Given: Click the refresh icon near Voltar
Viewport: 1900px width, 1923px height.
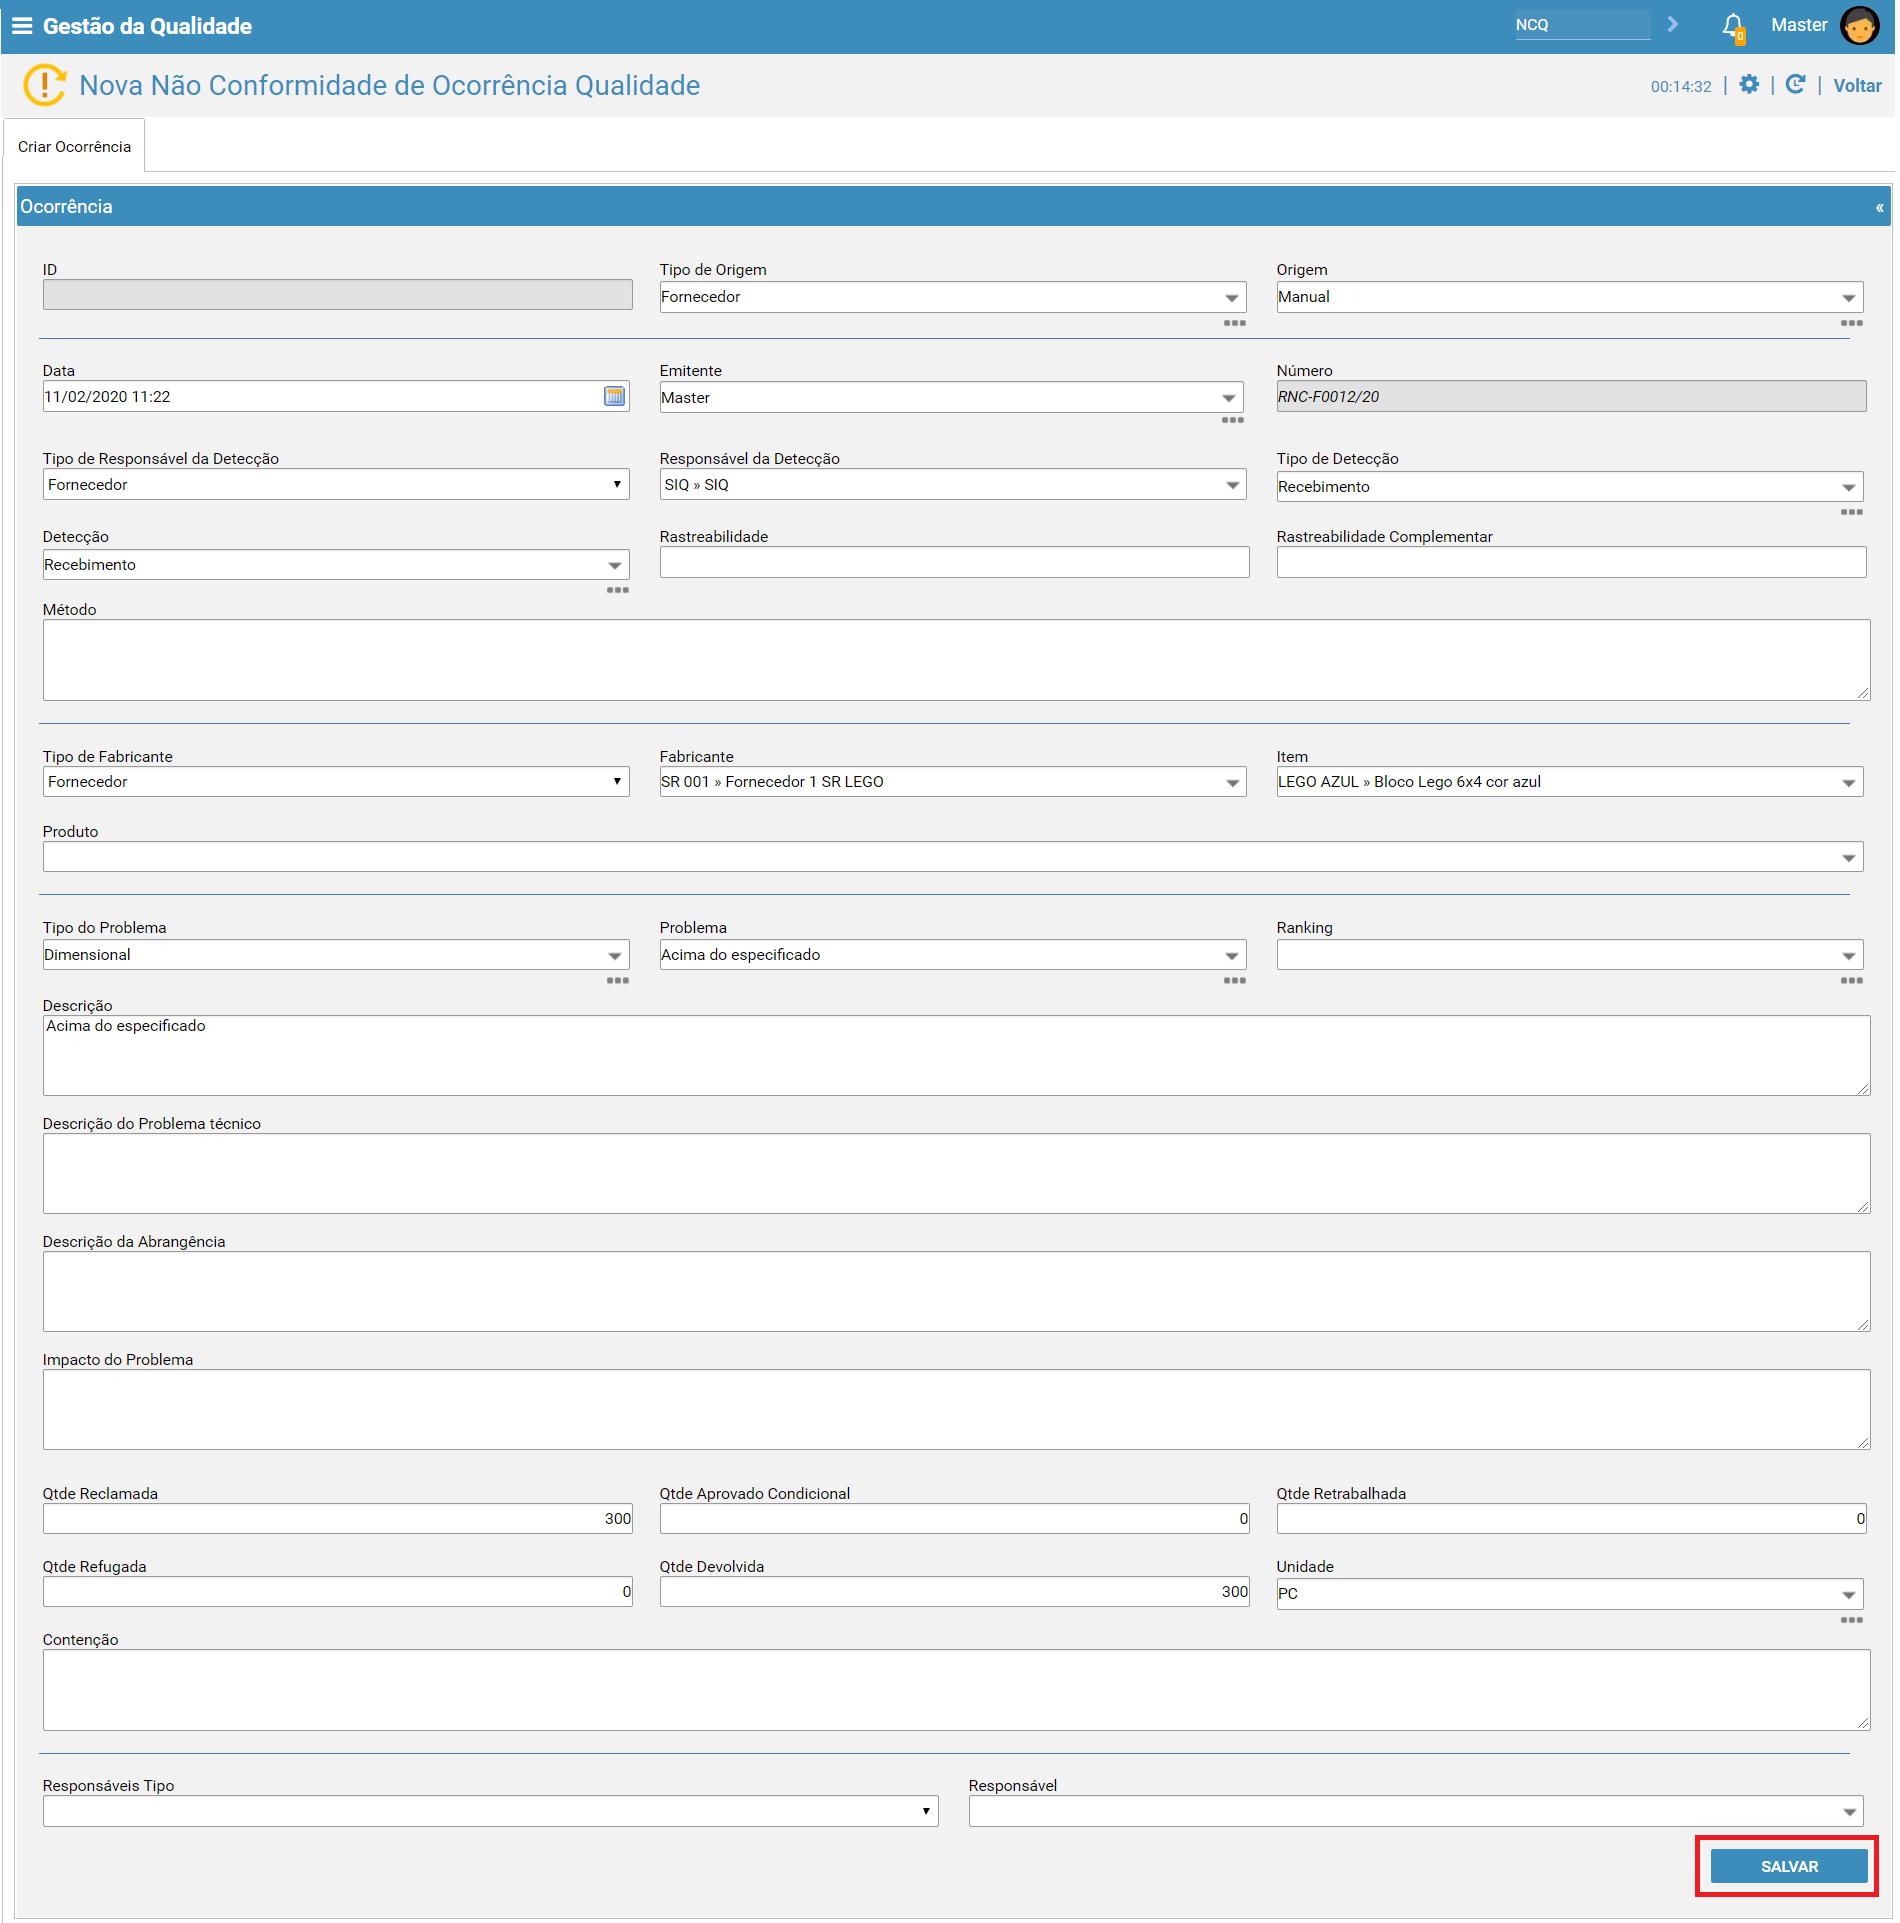Looking at the screenshot, I should [x=1795, y=85].
